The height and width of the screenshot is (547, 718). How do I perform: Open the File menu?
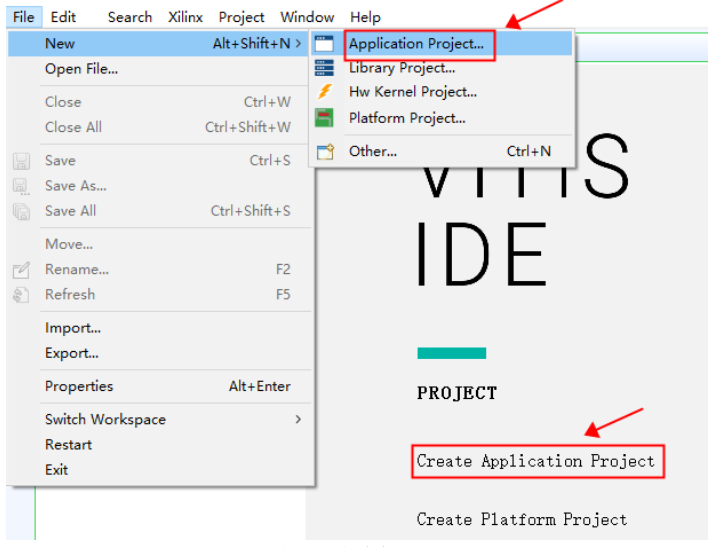(x=24, y=17)
